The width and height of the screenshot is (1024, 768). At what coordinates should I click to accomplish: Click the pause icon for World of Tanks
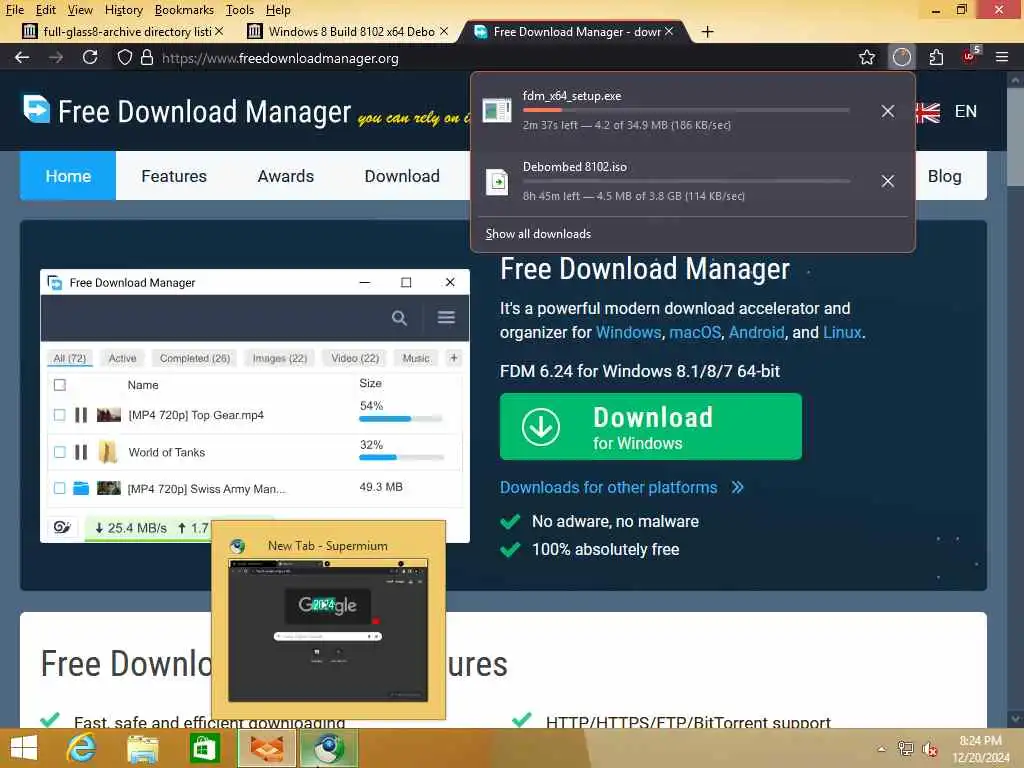tap(81, 452)
